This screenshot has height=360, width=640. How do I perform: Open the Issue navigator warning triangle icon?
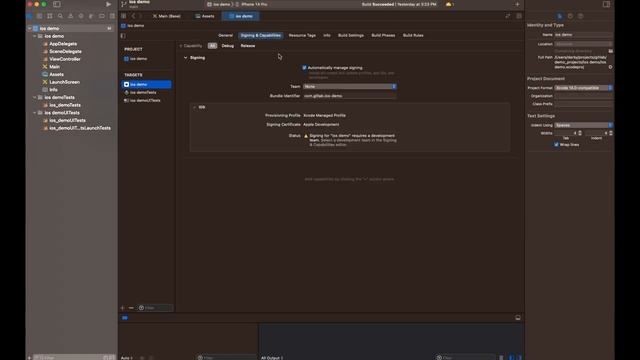[71, 16]
